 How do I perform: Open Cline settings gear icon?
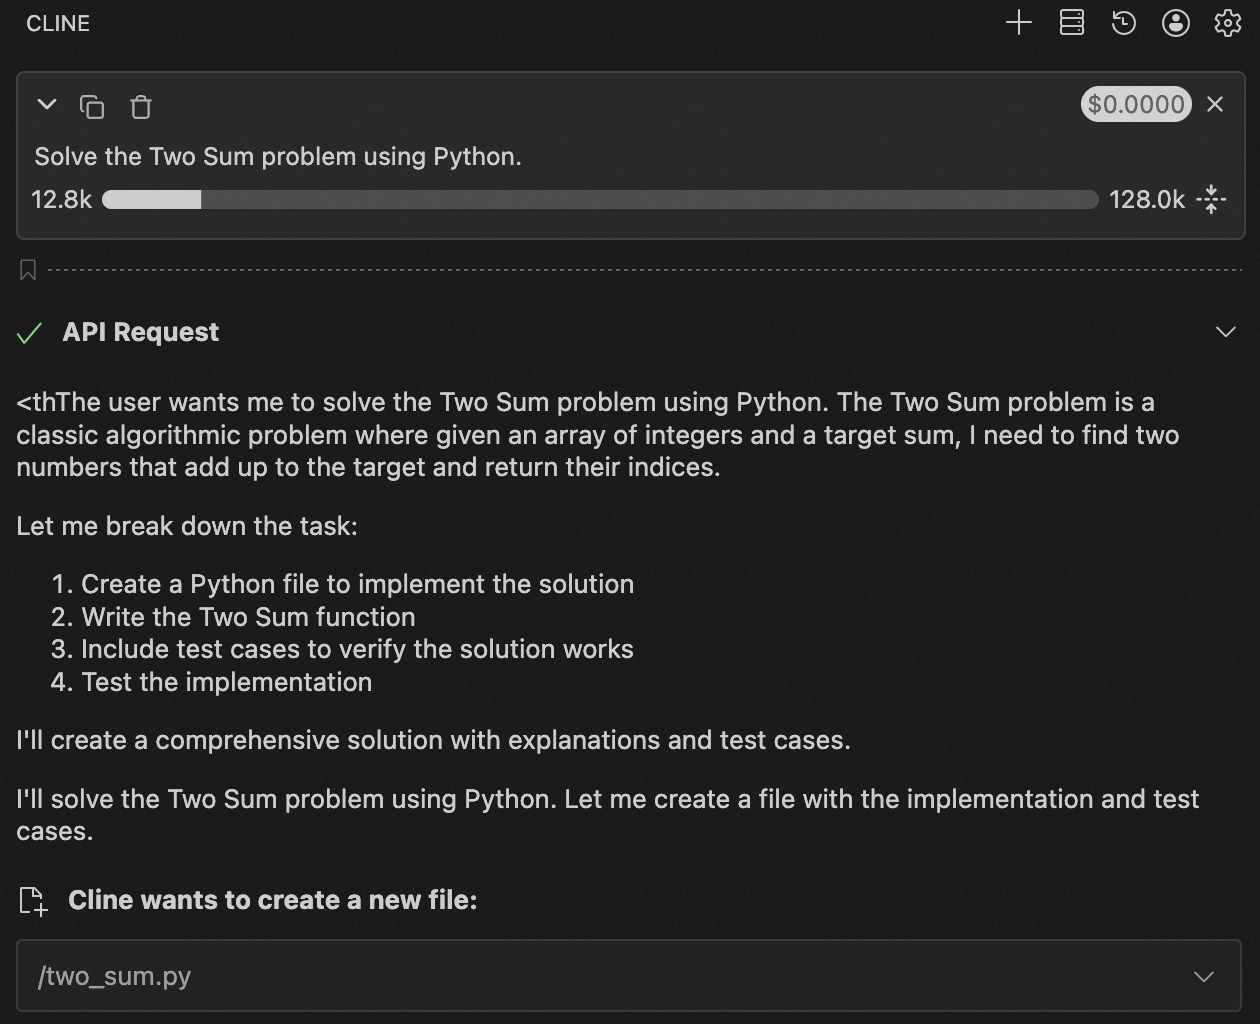1227,23
